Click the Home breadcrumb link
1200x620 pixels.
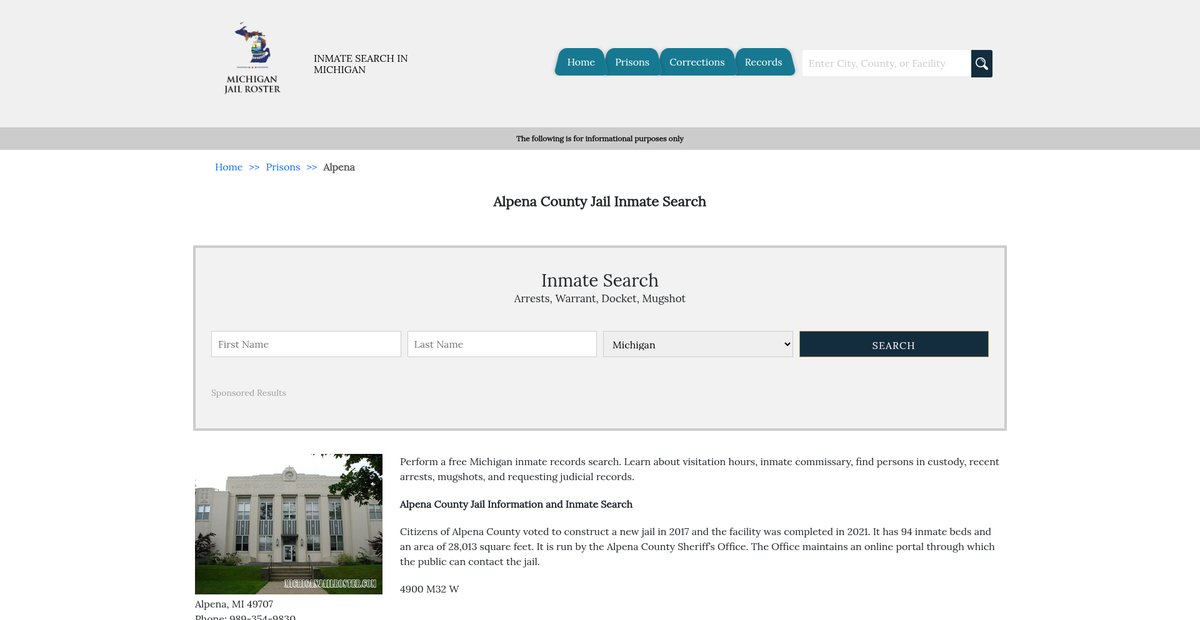click(229, 167)
